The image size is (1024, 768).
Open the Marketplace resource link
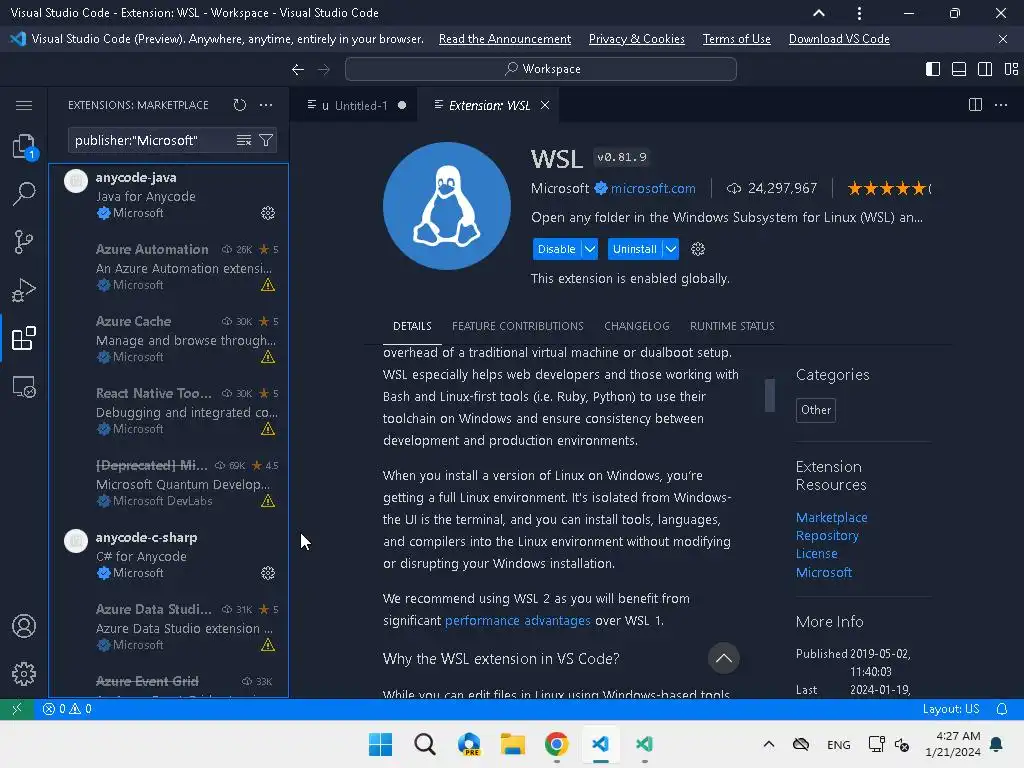pos(831,517)
